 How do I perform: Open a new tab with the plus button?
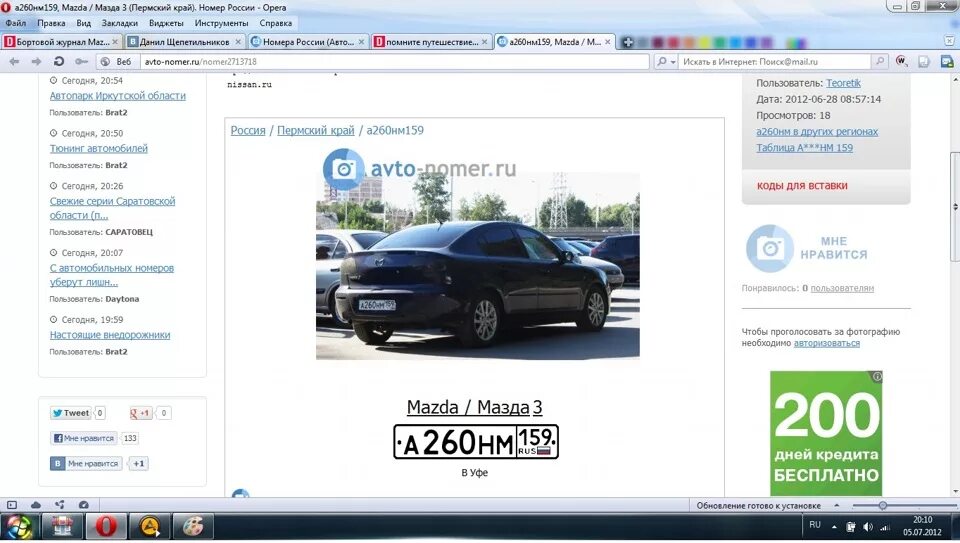(628, 42)
